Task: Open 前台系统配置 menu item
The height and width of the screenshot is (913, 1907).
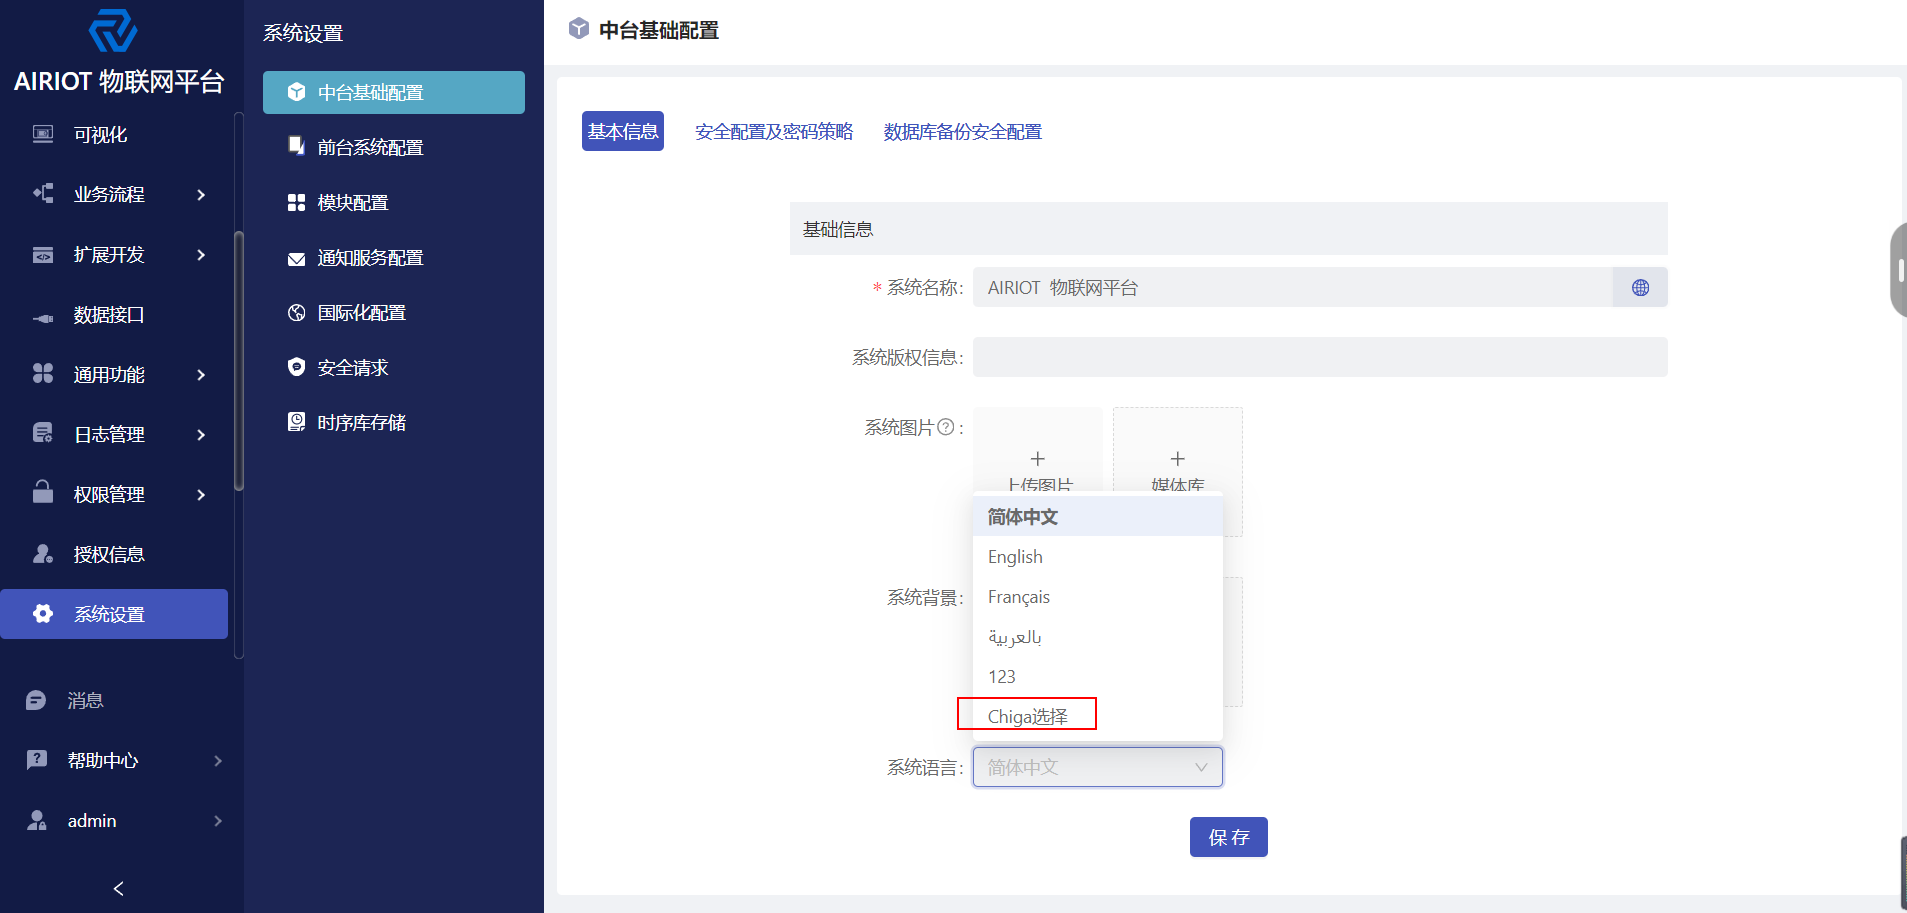Action: pyautogui.click(x=394, y=147)
